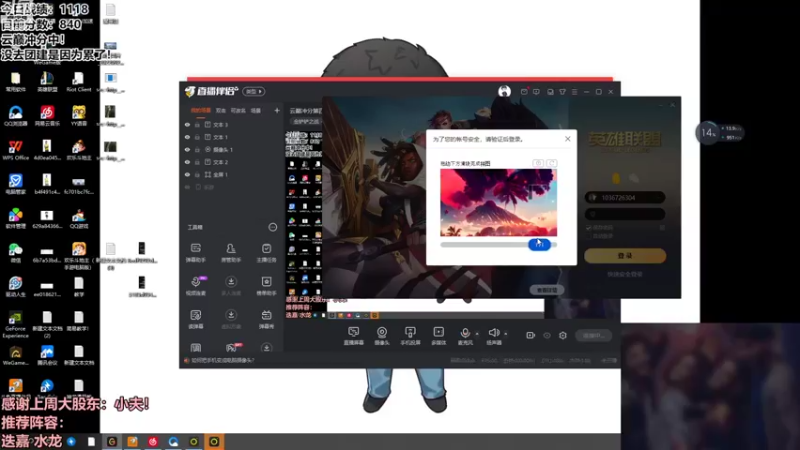This screenshot has height=450, width=800.
Task: Hide the 文本 1 source
Action: coord(187,137)
